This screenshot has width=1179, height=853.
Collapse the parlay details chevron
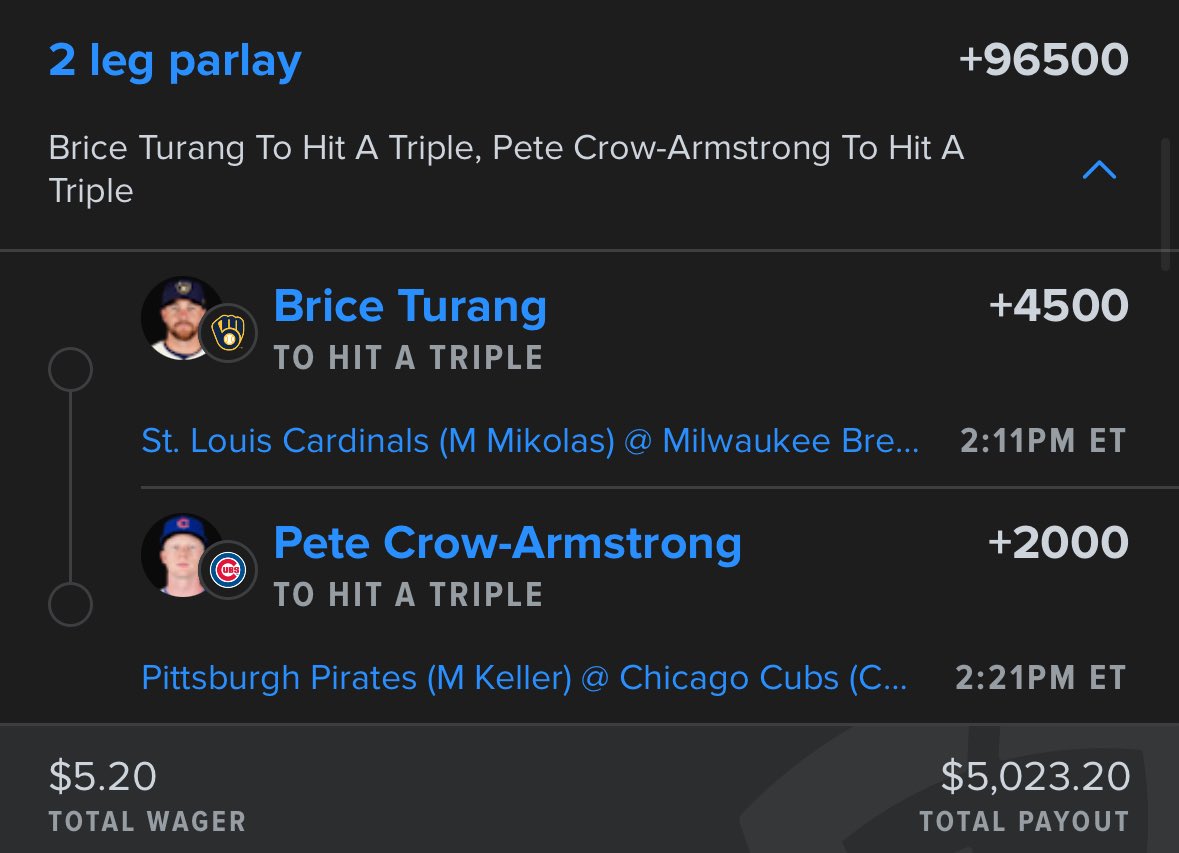coord(1099,171)
